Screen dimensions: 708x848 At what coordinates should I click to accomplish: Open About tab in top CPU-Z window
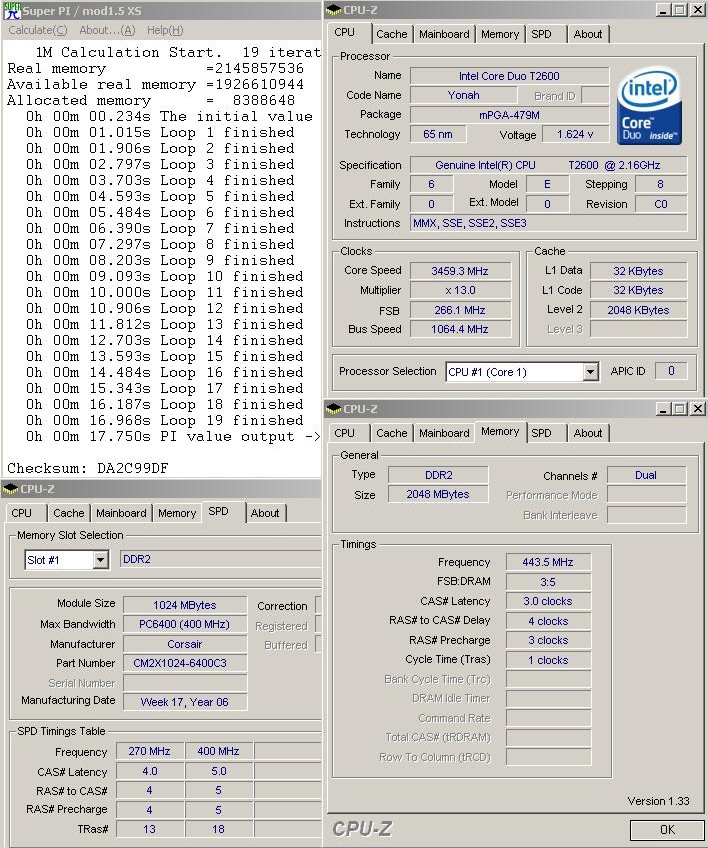pyautogui.click(x=587, y=34)
